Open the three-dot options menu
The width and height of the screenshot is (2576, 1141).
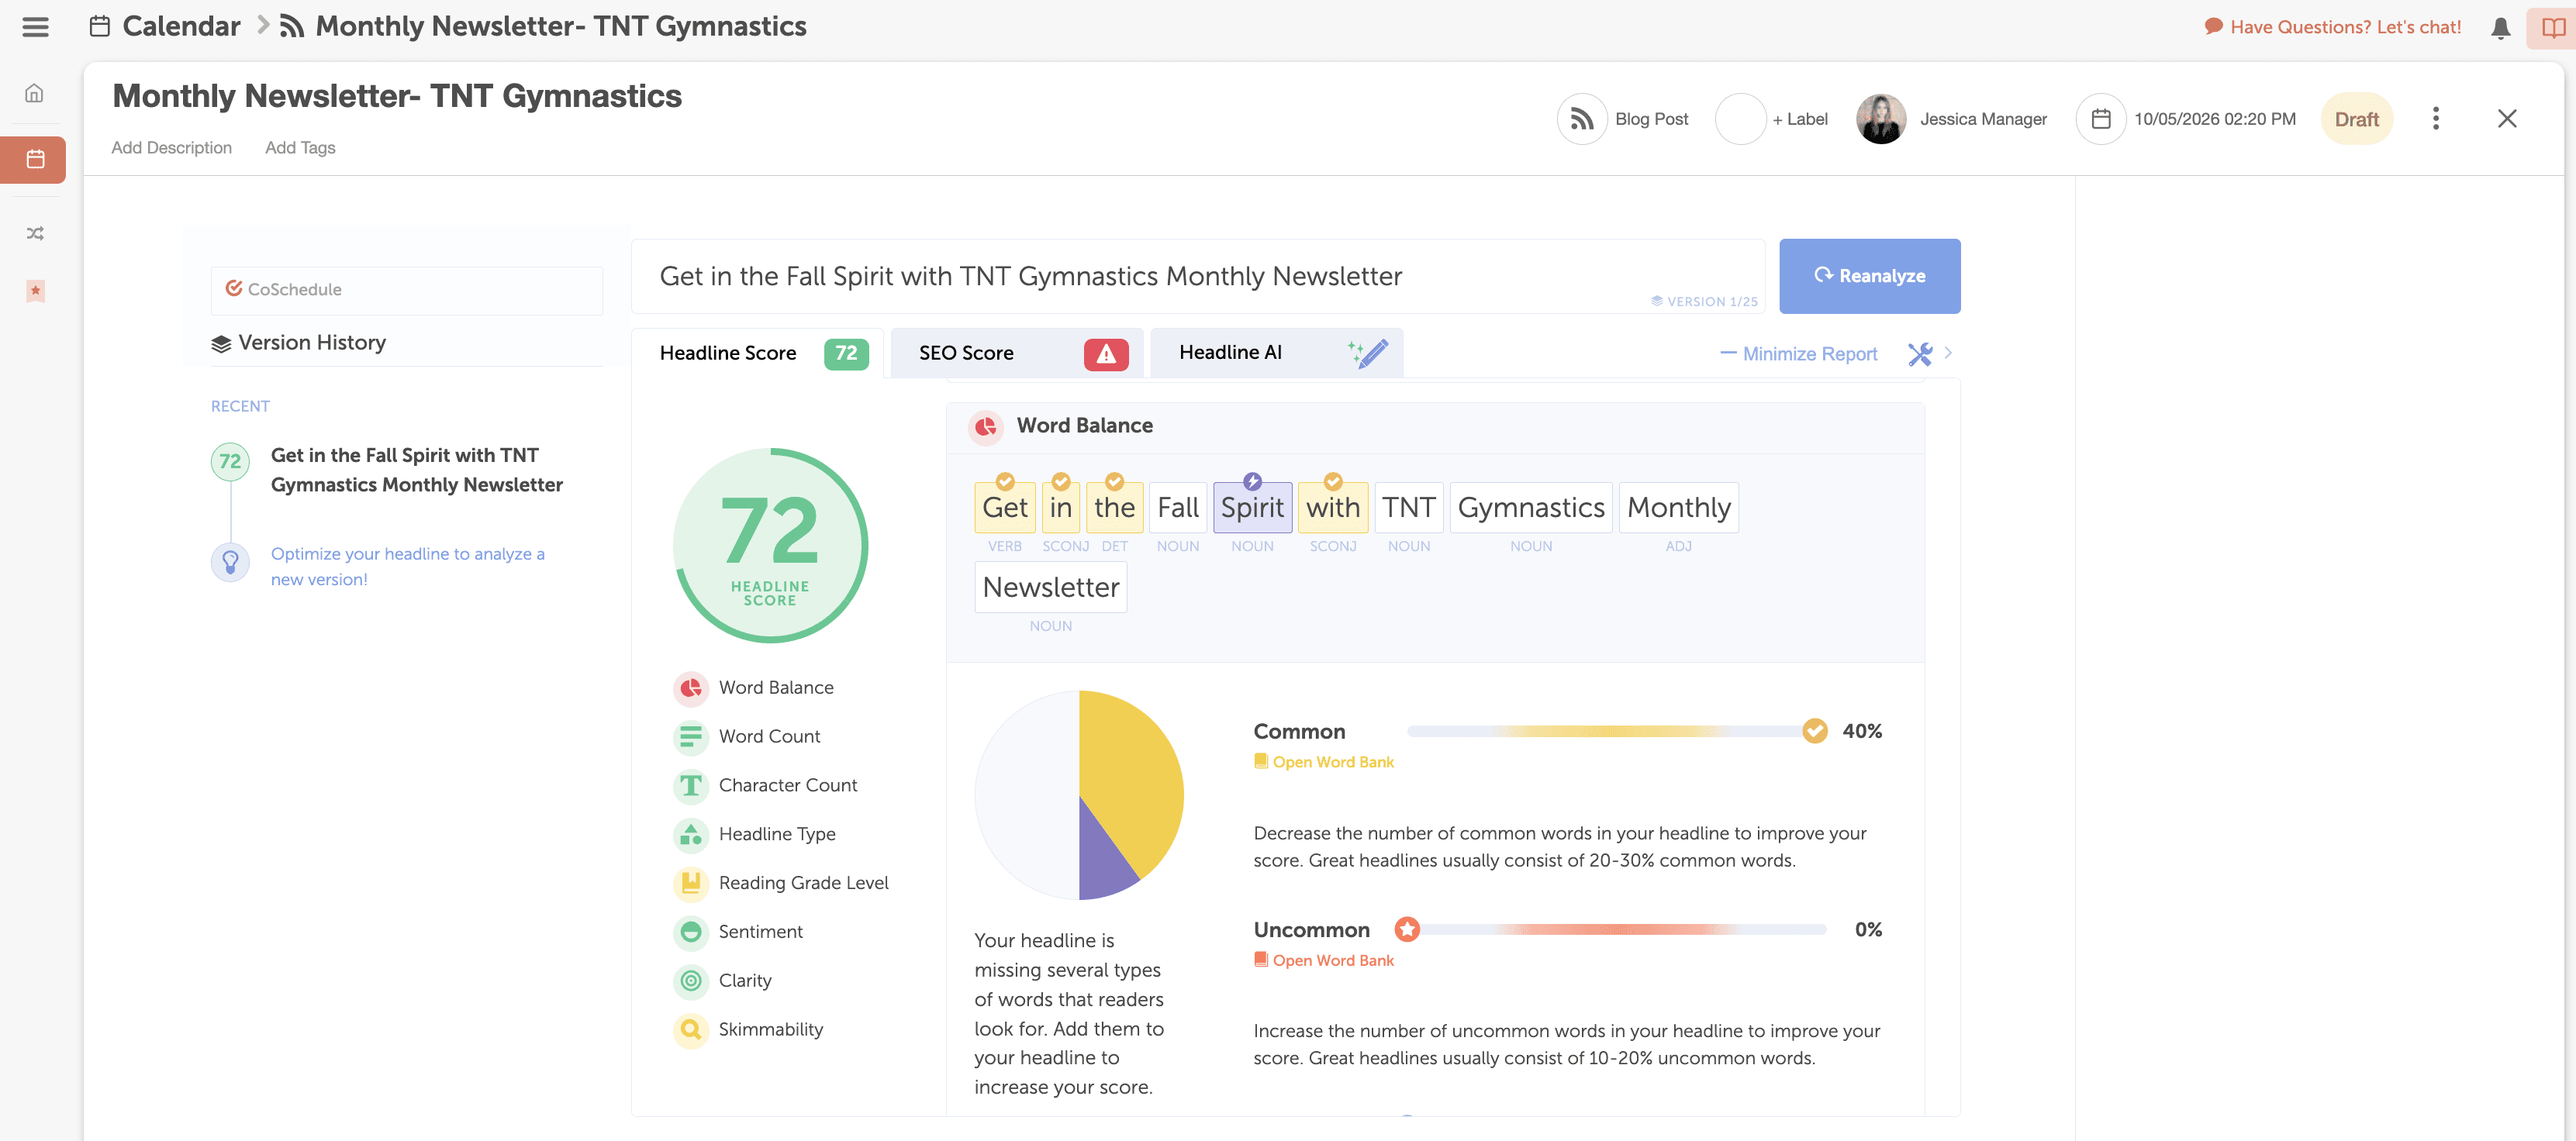coord(2435,119)
